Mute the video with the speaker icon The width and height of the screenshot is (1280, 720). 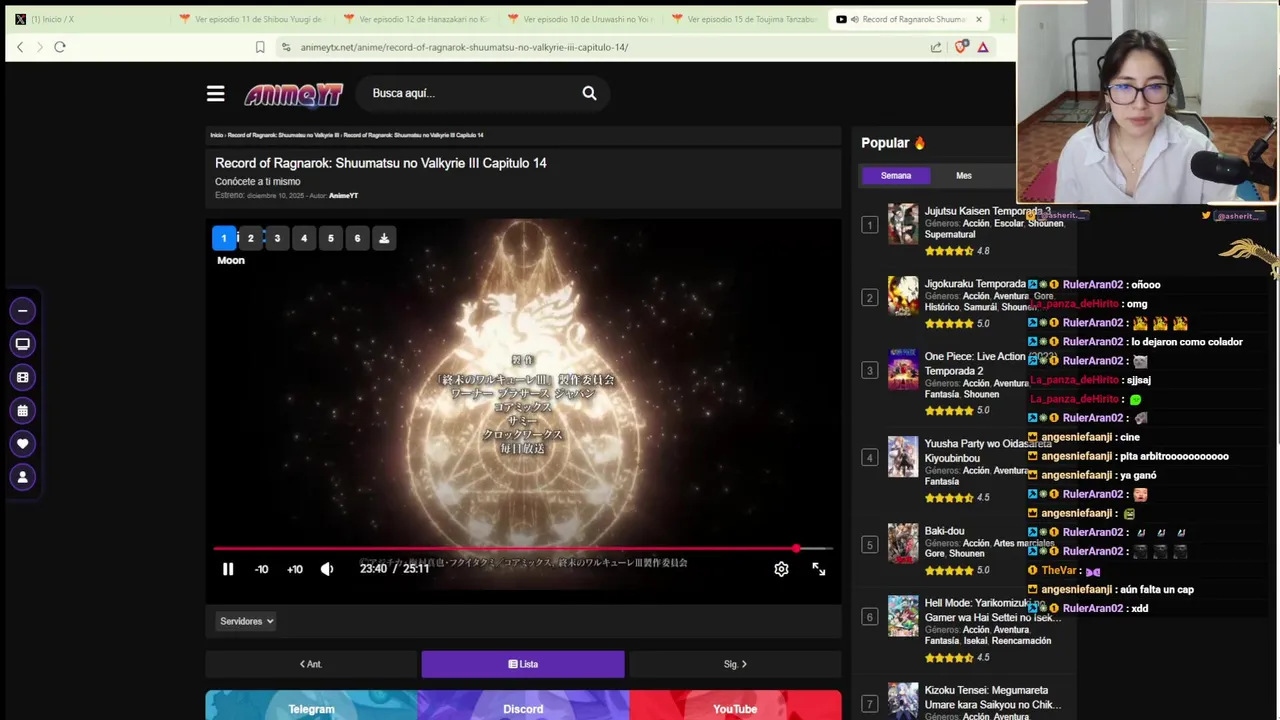tap(327, 569)
